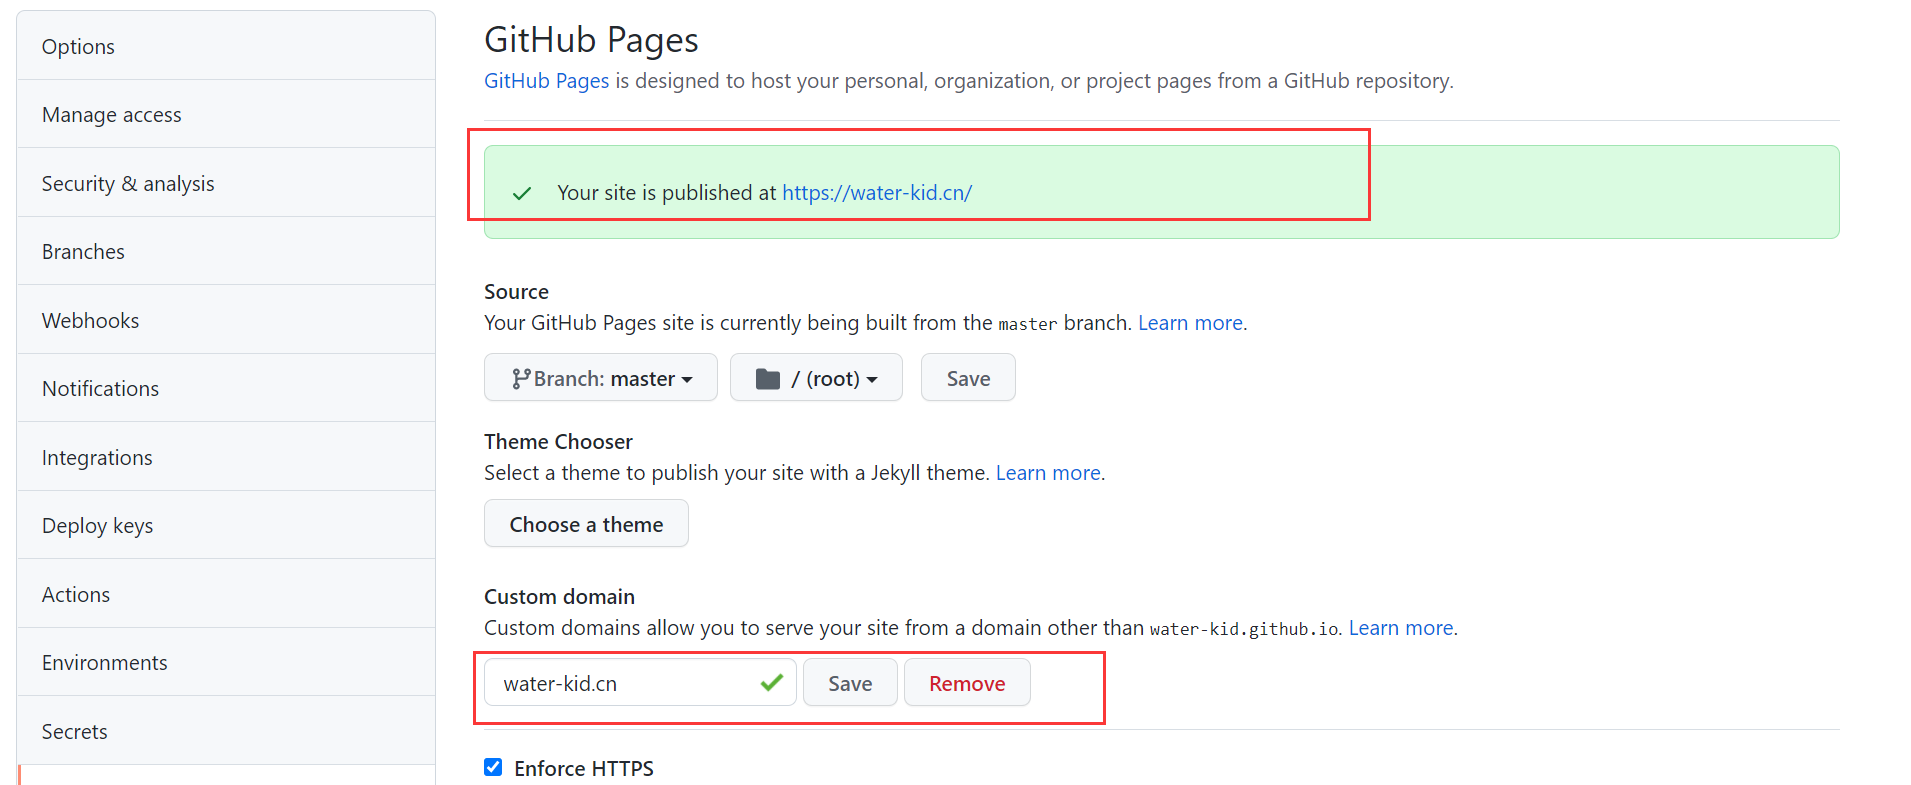
Task: Open Learn more link under Custom domain
Action: point(1401,628)
